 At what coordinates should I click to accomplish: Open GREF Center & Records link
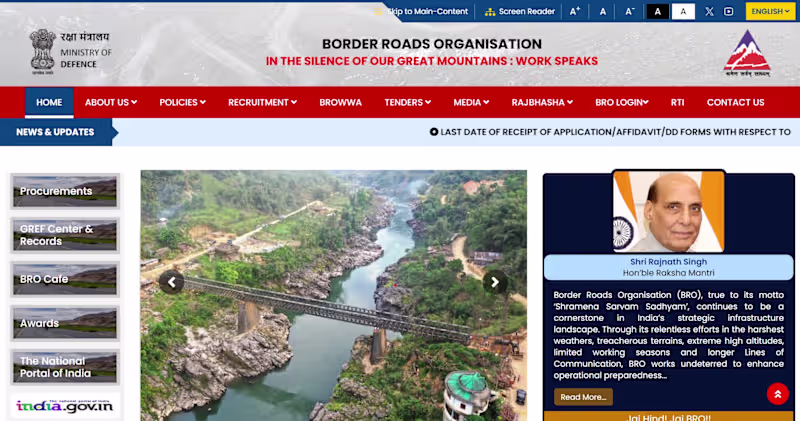click(x=65, y=235)
